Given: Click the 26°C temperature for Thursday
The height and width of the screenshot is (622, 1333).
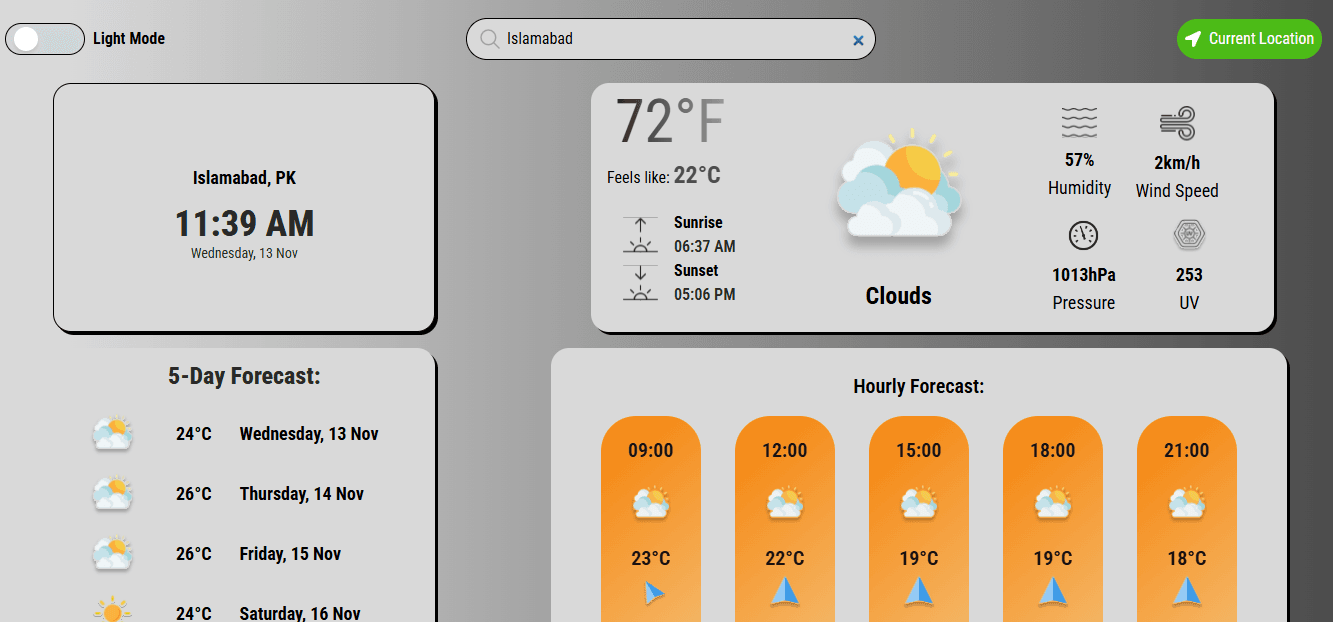Looking at the screenshot, I should tap(194, 494).
